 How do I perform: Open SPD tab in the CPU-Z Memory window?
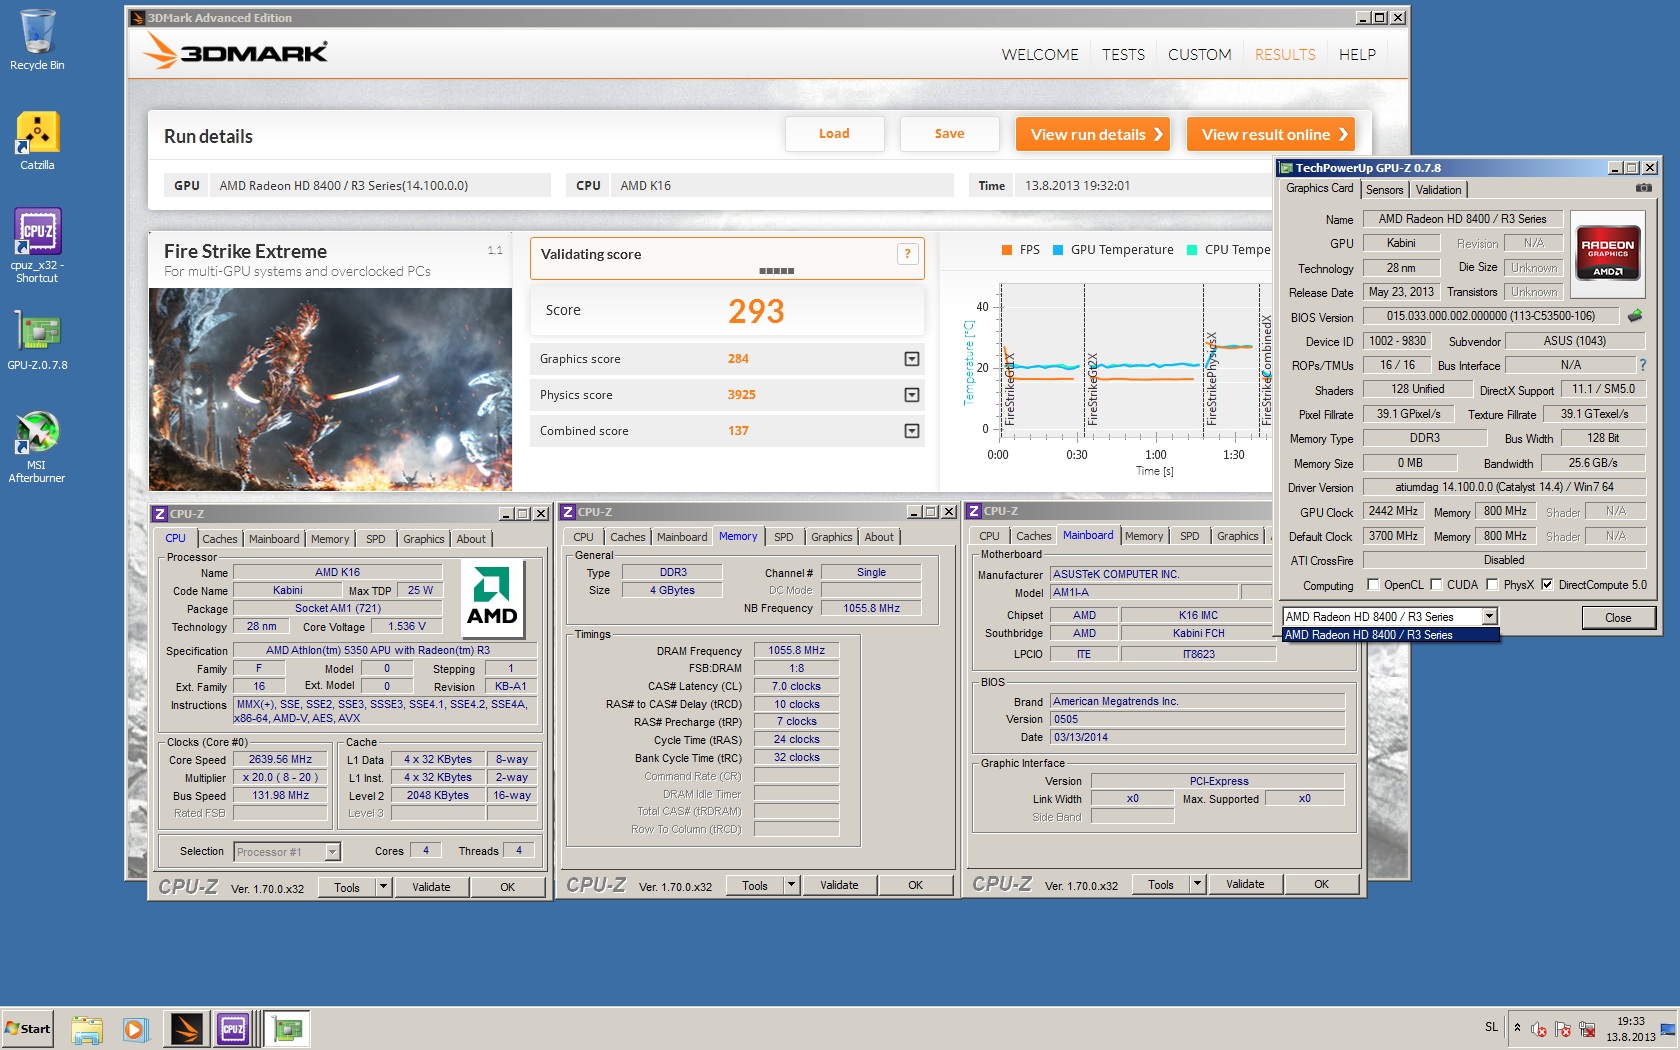tap(784, 537)
